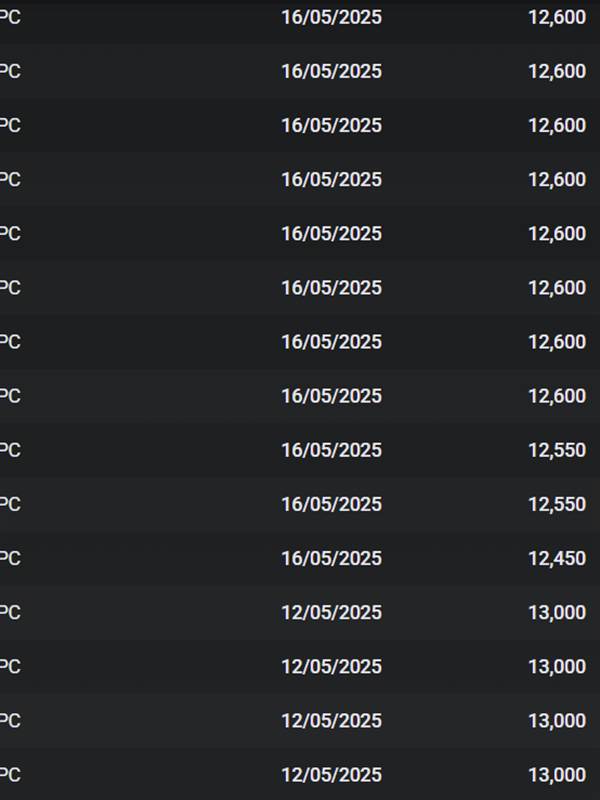Click PC text in the bottom row
The width and height of the screenshot is (600, 800).
10,774
